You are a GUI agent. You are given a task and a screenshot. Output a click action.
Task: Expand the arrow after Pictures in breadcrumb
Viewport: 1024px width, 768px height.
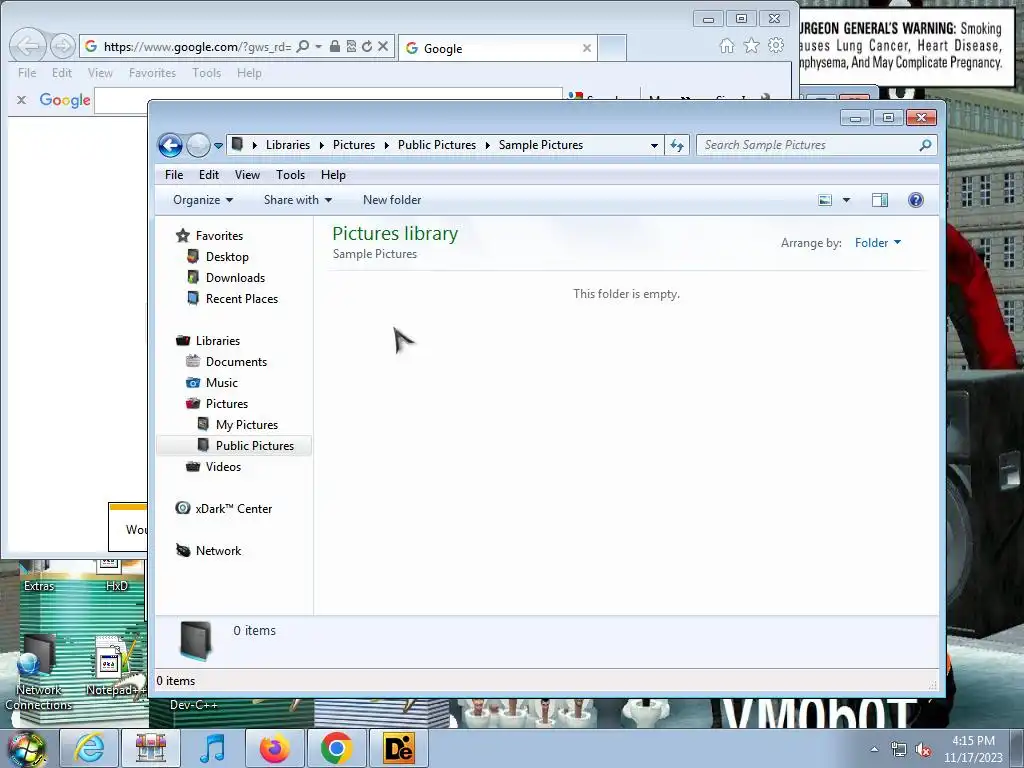pos(387,145)
